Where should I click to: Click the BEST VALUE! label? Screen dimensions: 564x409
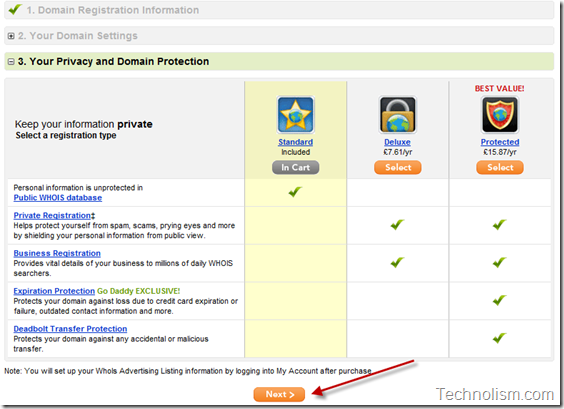(500, 88)
